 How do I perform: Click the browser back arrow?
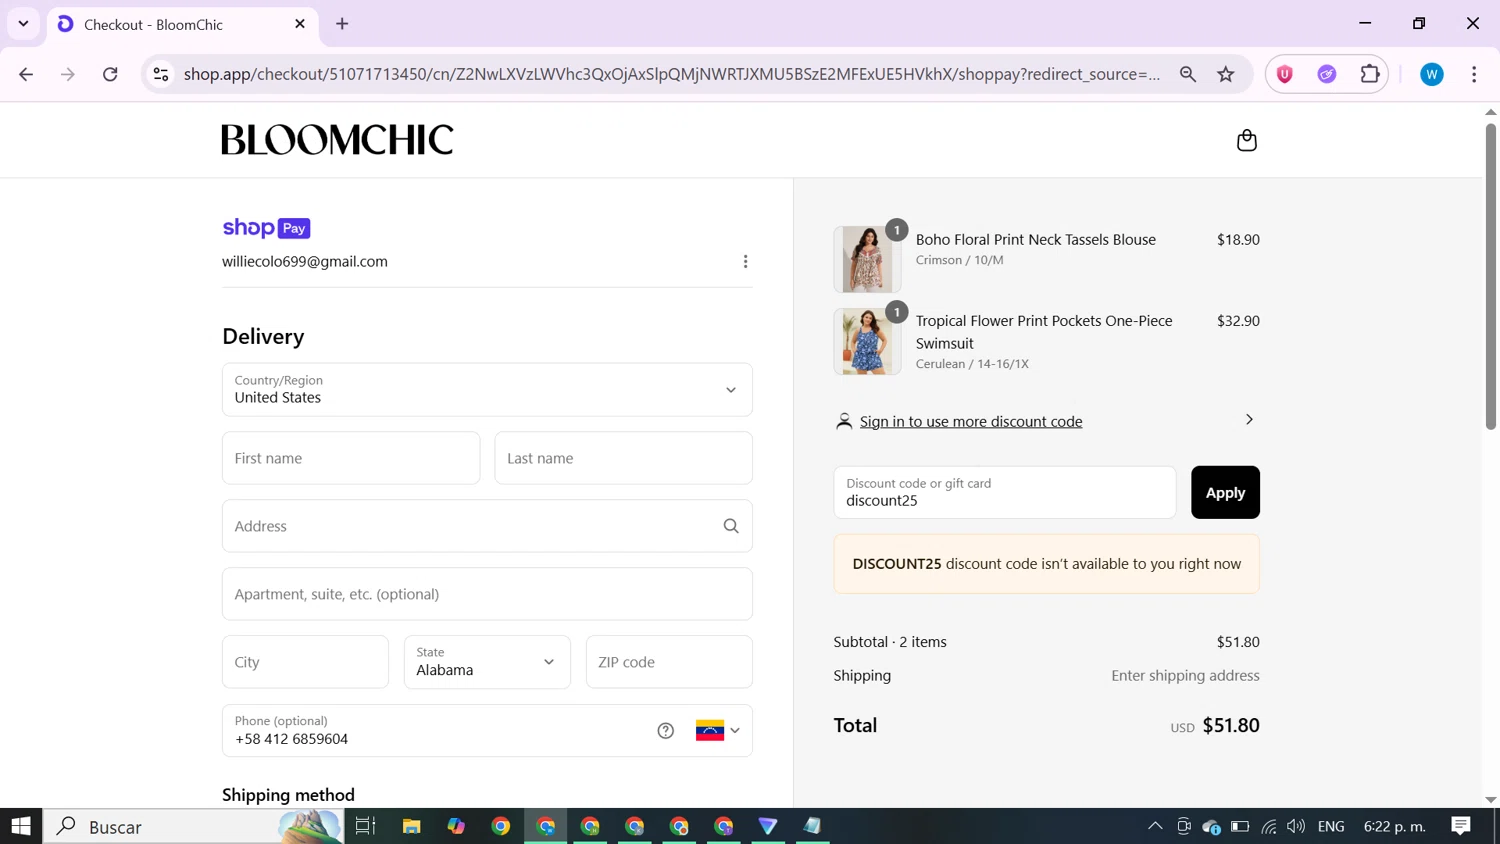tap(26, 74)
